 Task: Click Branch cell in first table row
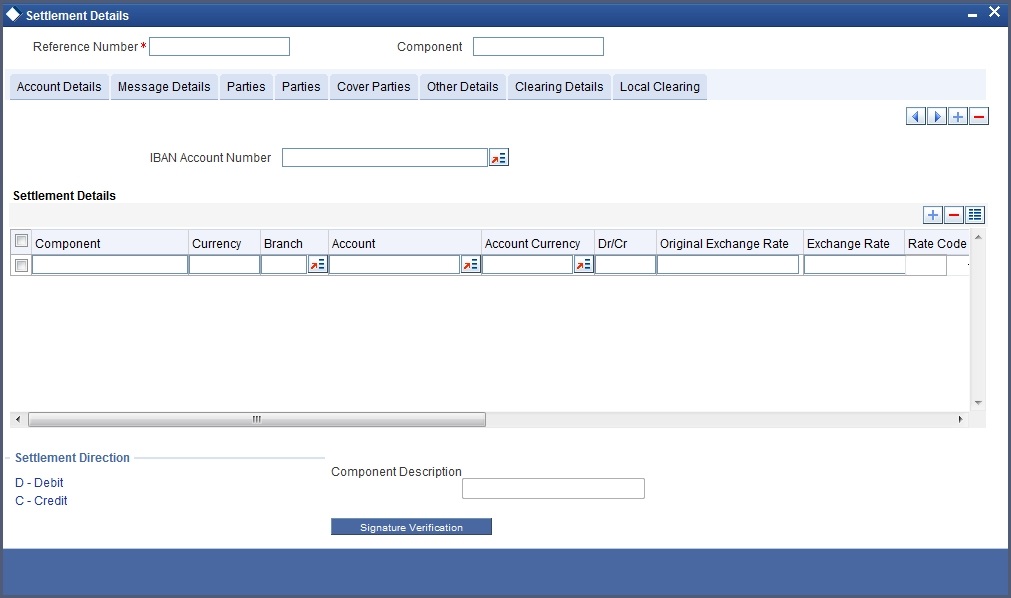pos(284,264)
